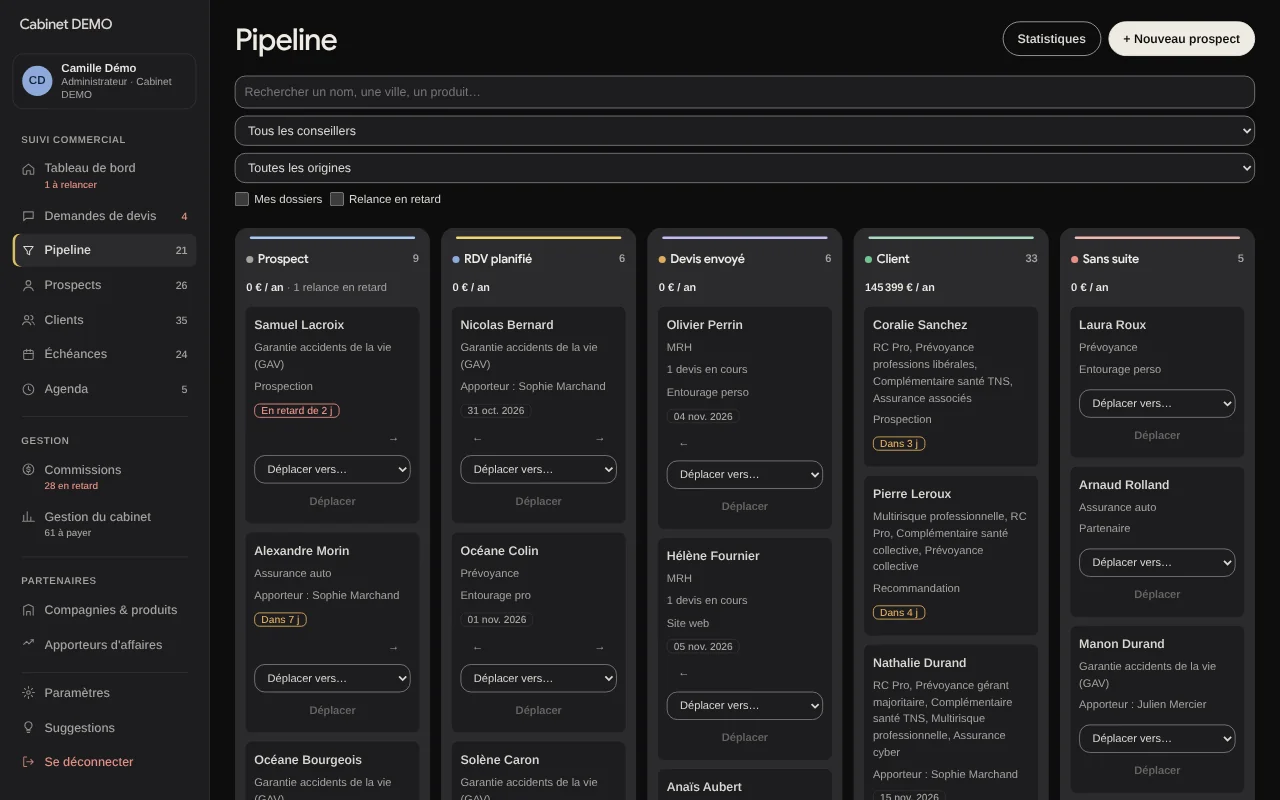
Task: Click the "En retard de 2 j" badge
Action: (297, 411)
